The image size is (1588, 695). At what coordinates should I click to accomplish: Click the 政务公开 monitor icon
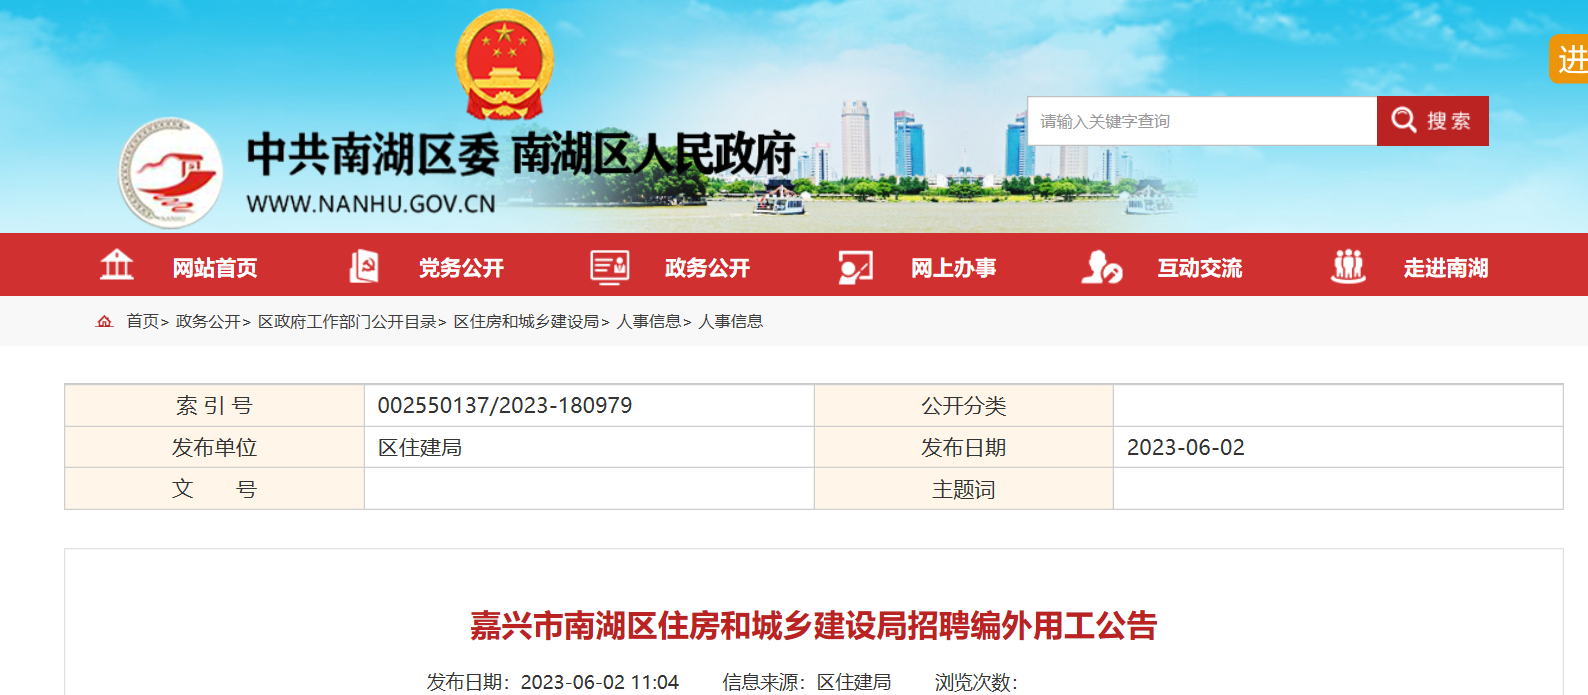tap(610, 267)
